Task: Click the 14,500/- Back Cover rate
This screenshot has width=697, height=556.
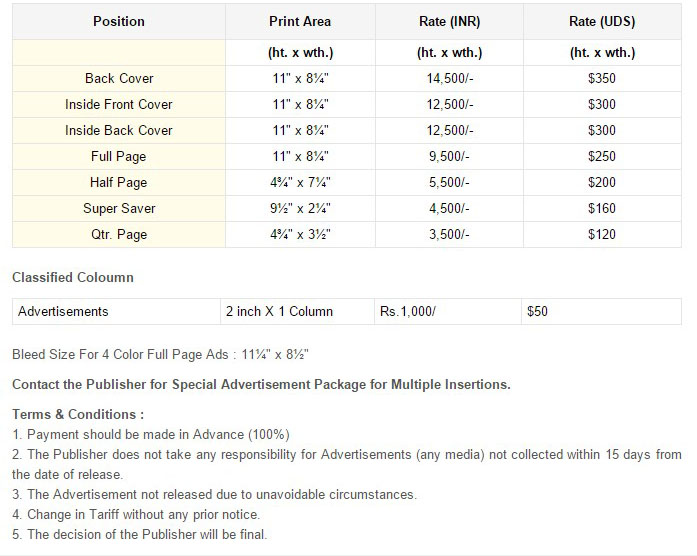Action: point(449,79)
